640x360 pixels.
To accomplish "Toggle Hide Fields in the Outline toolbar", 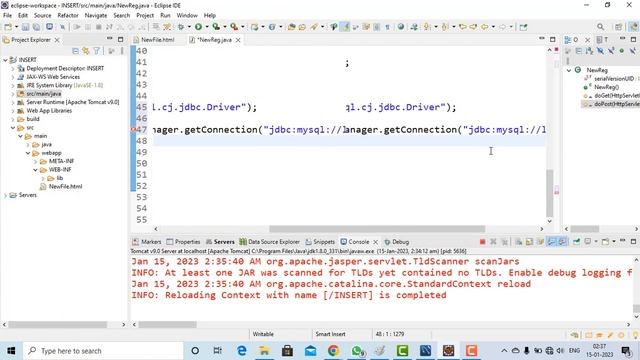I will click(600, 51).
